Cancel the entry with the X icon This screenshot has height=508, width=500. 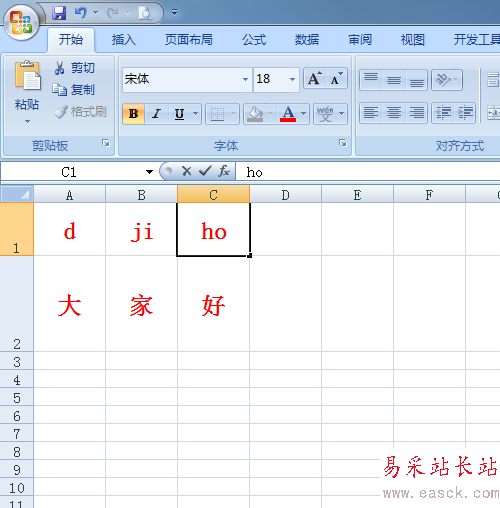click(187, 171)
